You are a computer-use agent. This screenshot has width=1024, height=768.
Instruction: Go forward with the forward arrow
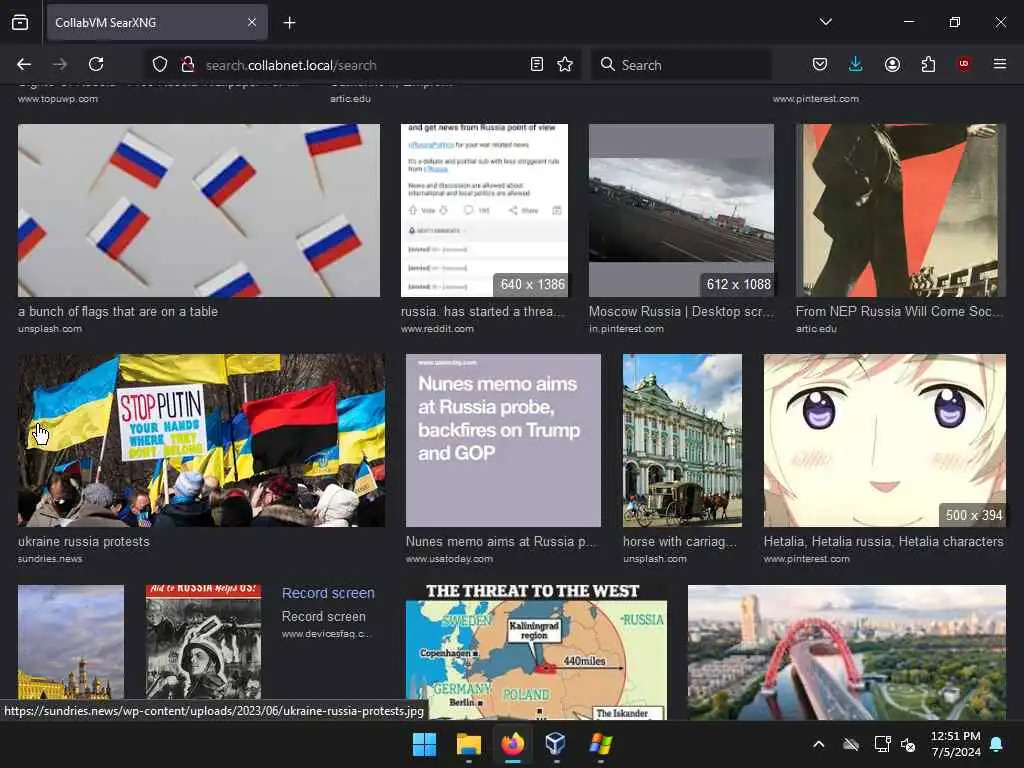click(x=59, y=64)
